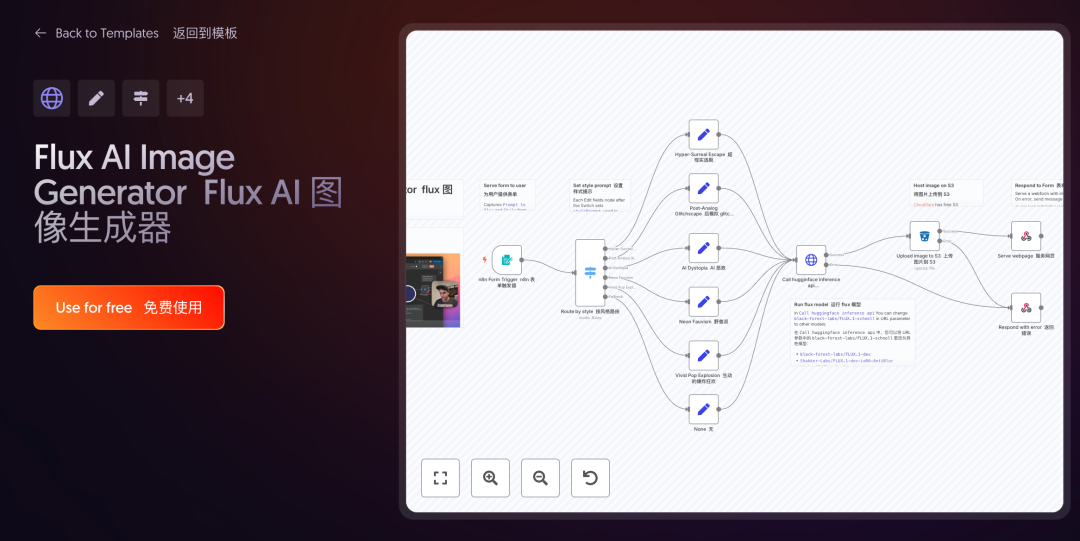Open the Serve form to user sticky note

[x=507, y=194]
